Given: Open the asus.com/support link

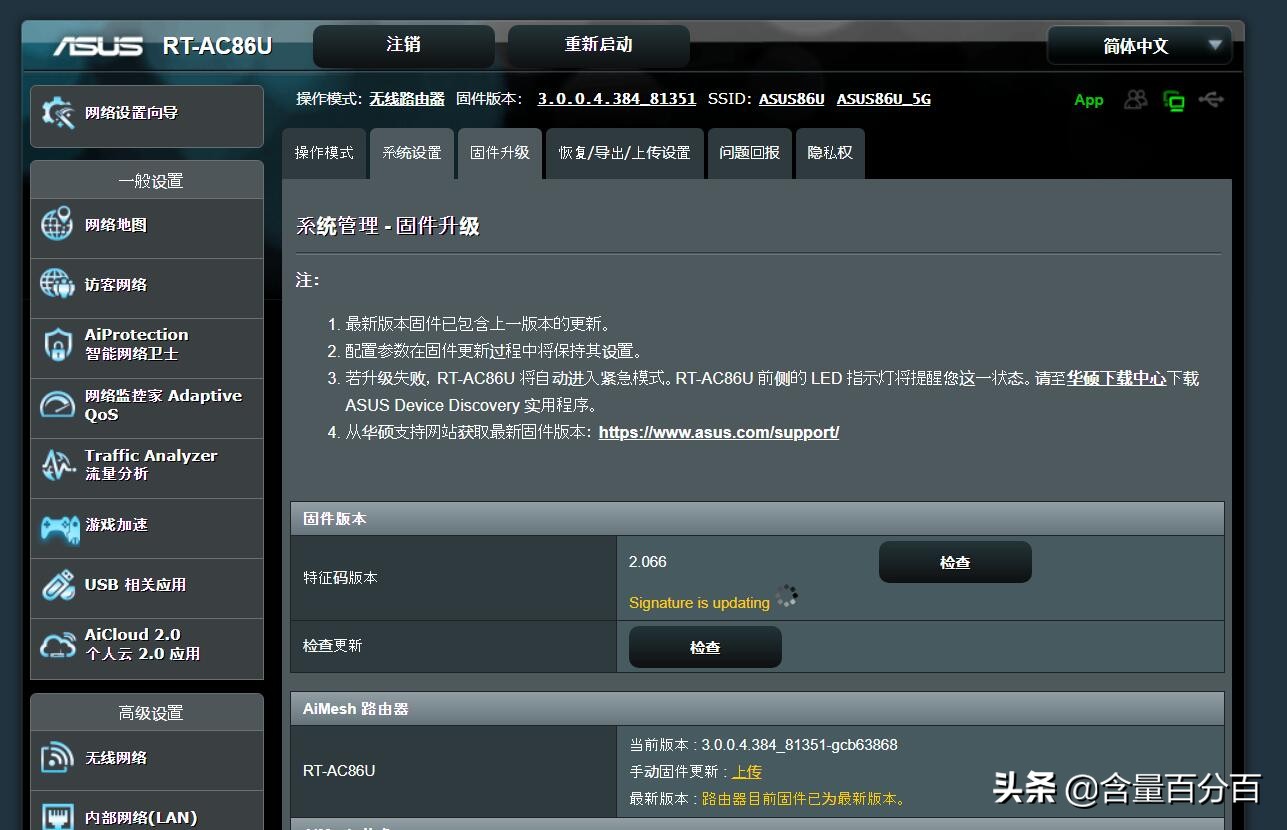Looking at the screenshot, I should pos(718,431).
